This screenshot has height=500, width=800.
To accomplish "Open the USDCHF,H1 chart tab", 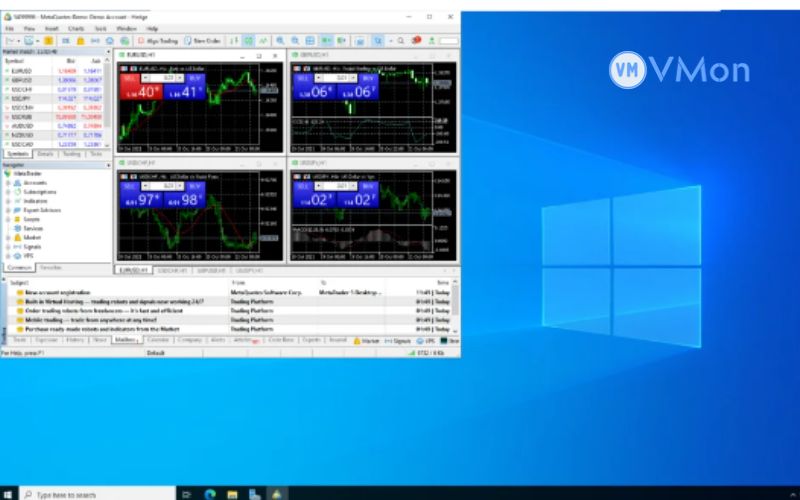I will tap(172, 270).
